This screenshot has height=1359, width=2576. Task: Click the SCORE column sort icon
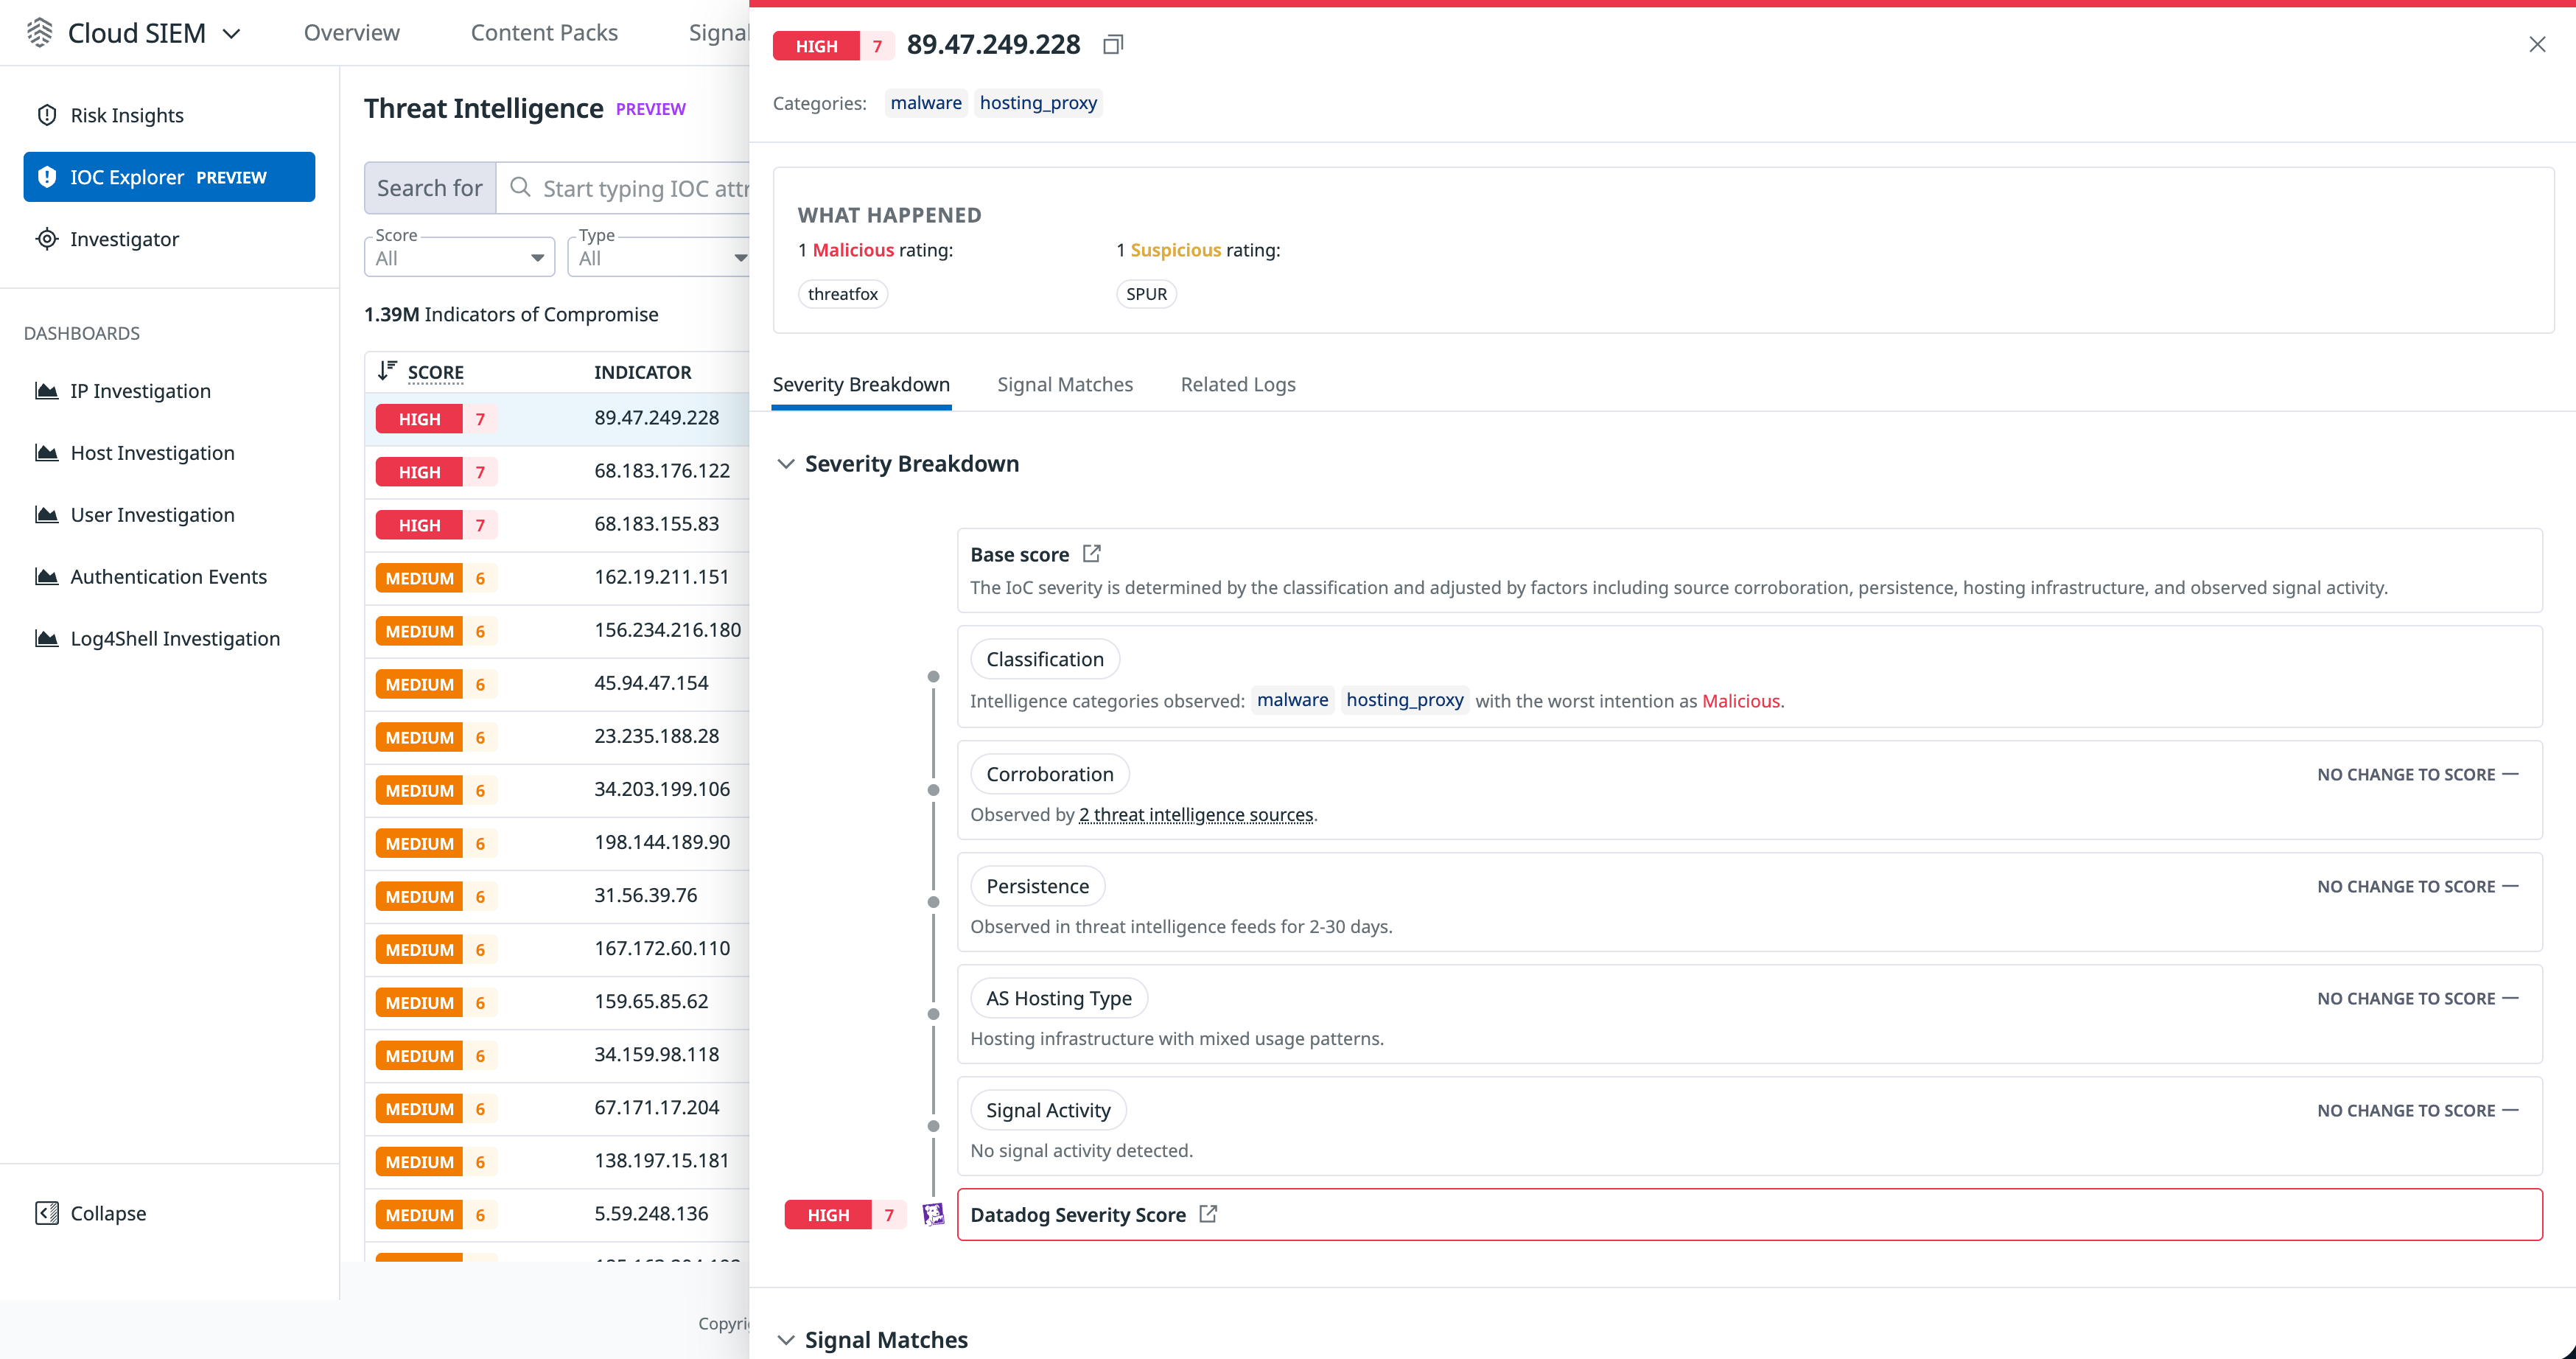pos(387,371)
